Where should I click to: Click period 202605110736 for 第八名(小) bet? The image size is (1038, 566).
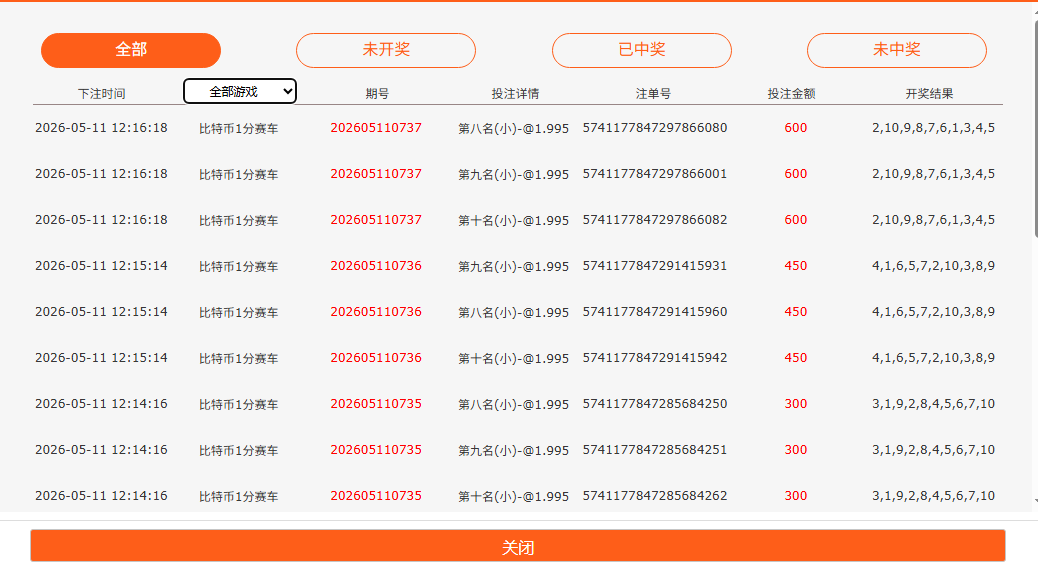(376, 312)
